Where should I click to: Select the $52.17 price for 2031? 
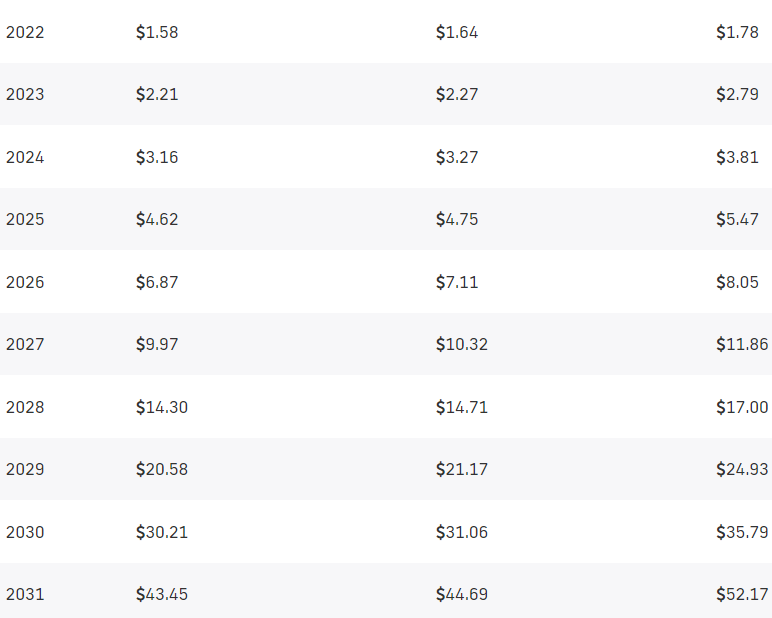742,594
